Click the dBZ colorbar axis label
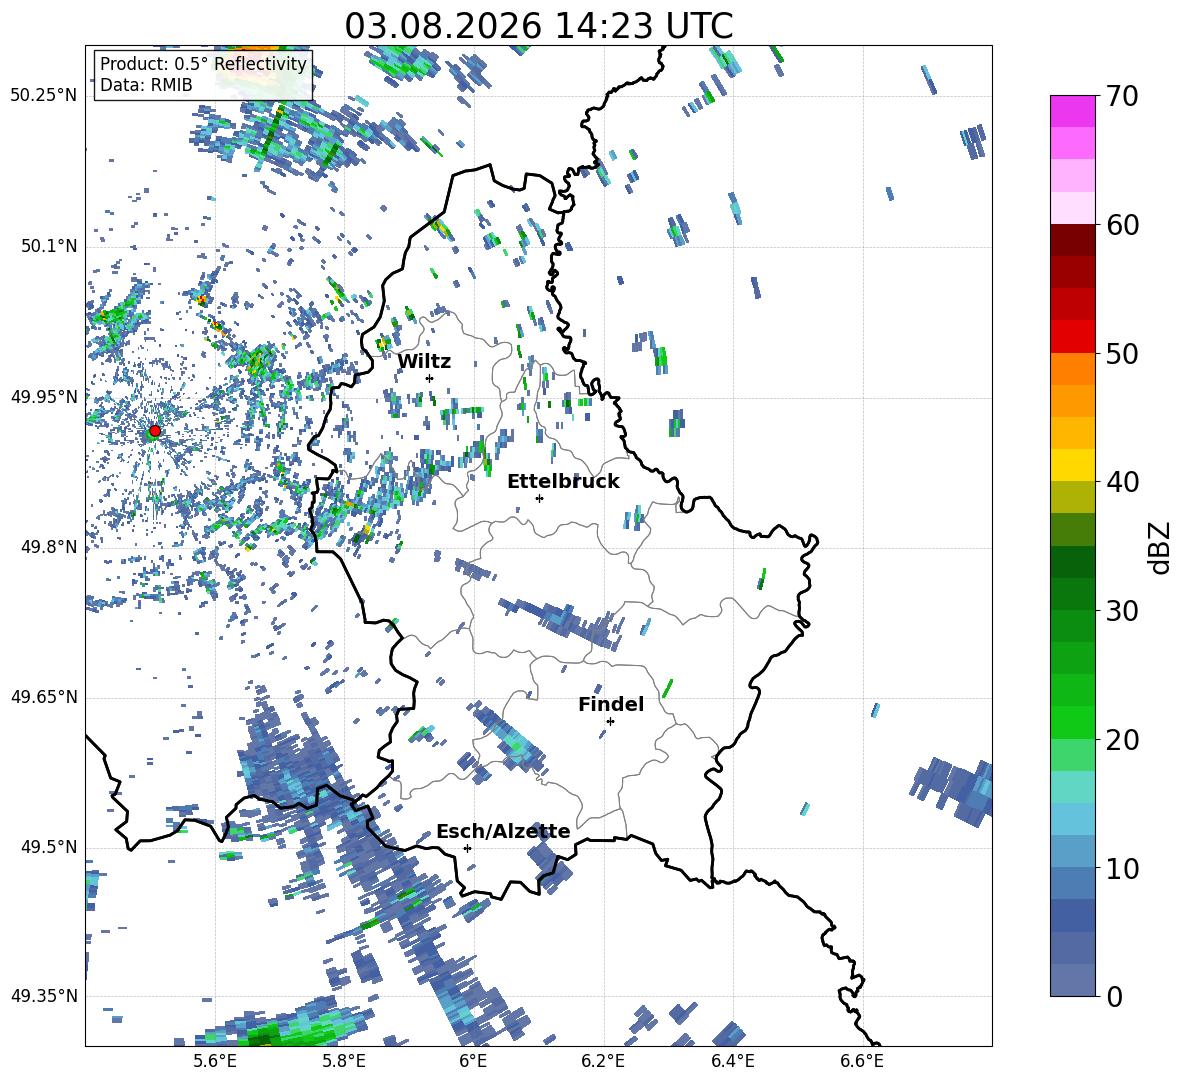 [x=1159, y=547]
